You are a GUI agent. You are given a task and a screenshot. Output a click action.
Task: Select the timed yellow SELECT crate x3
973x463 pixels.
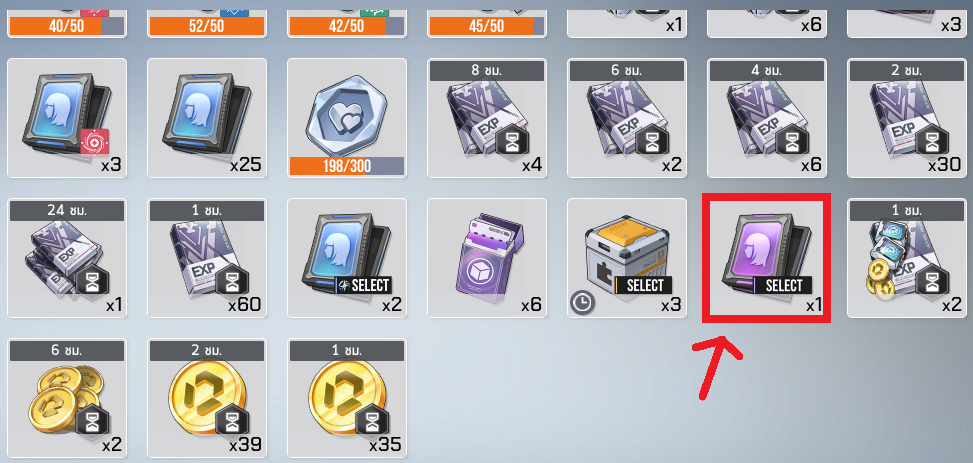627,258
